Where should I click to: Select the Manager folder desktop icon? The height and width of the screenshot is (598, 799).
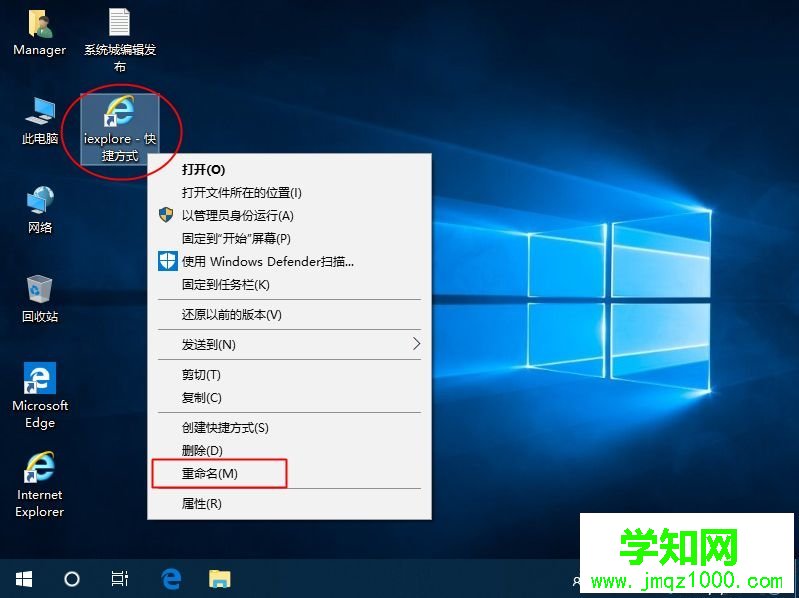click(39, 33)
